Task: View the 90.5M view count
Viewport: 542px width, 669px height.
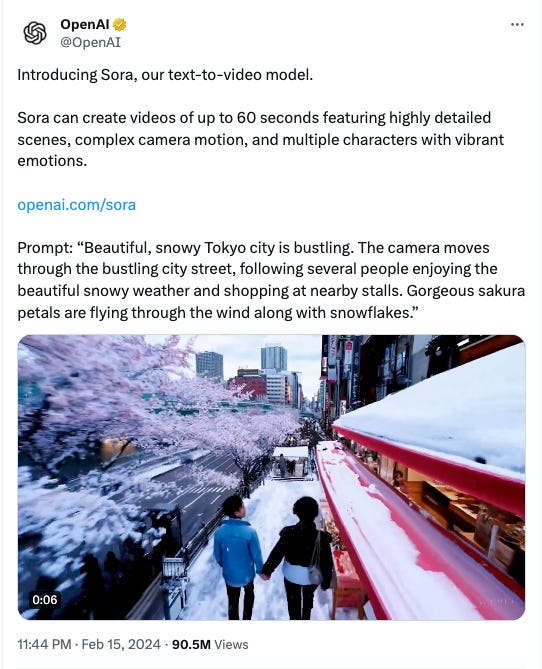Action: [191, 644]
